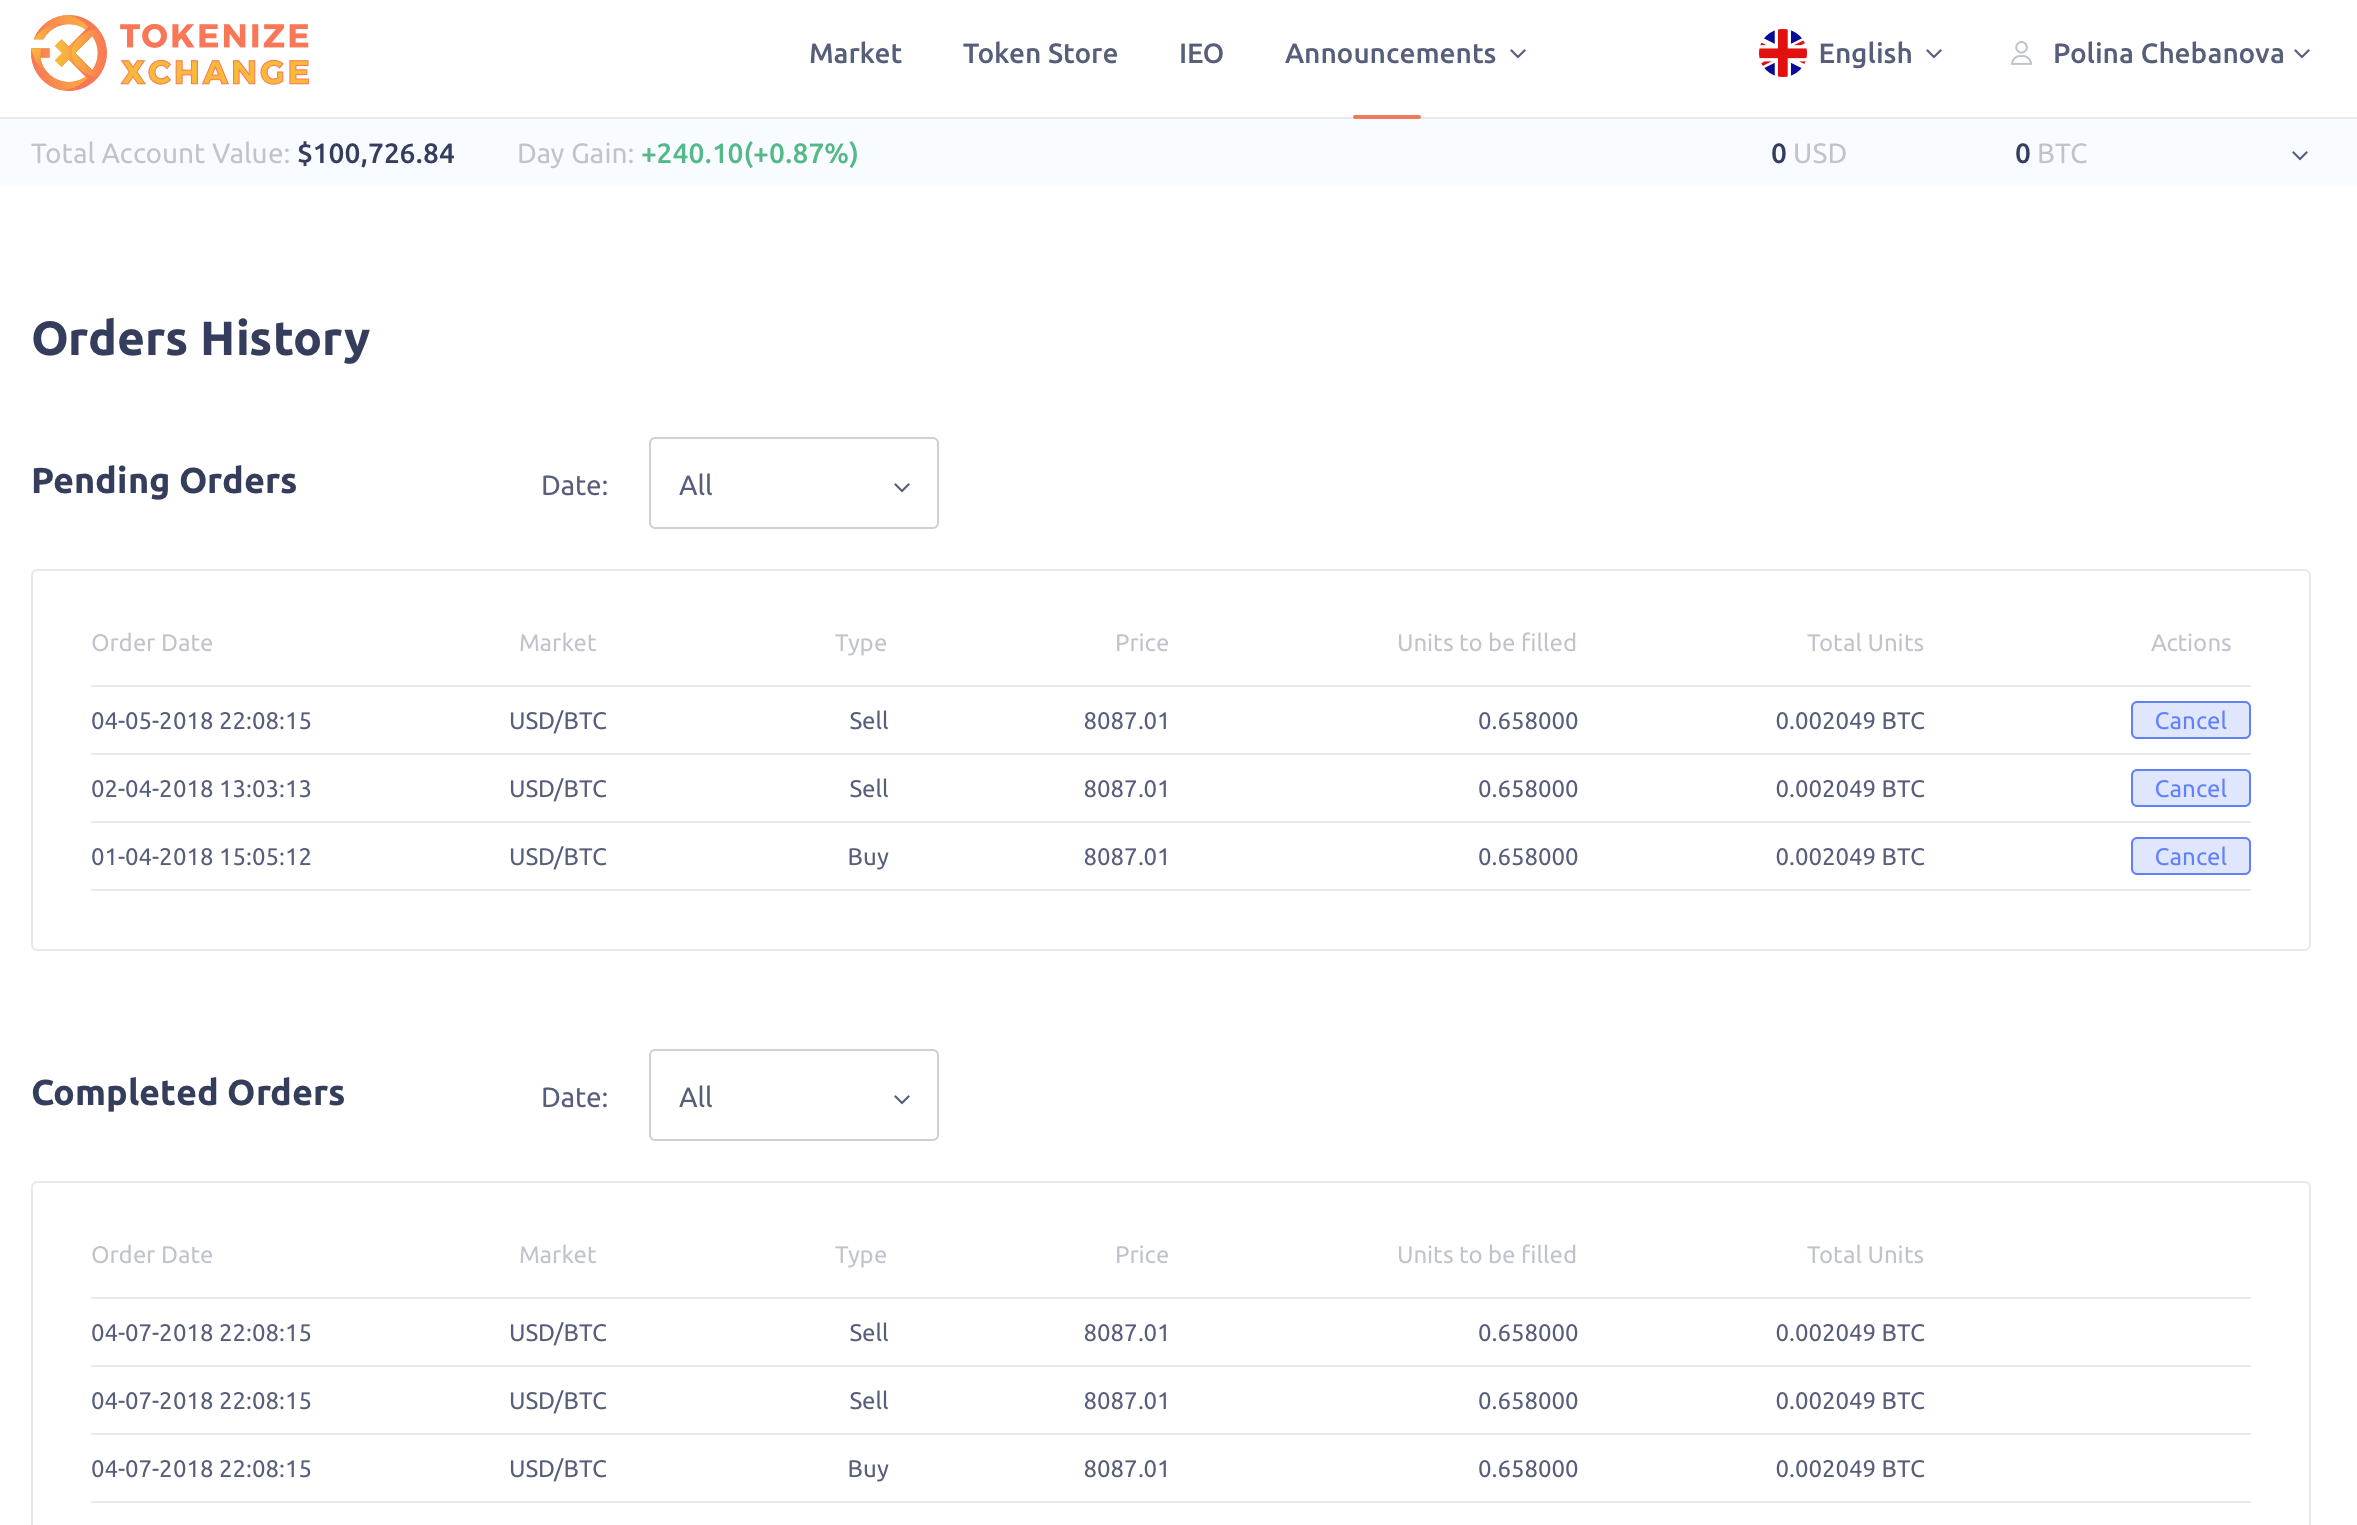Viewport: 2357px width, 1525px height.
Task: Click the Completed Orders heading
Action: point(188,1092)
